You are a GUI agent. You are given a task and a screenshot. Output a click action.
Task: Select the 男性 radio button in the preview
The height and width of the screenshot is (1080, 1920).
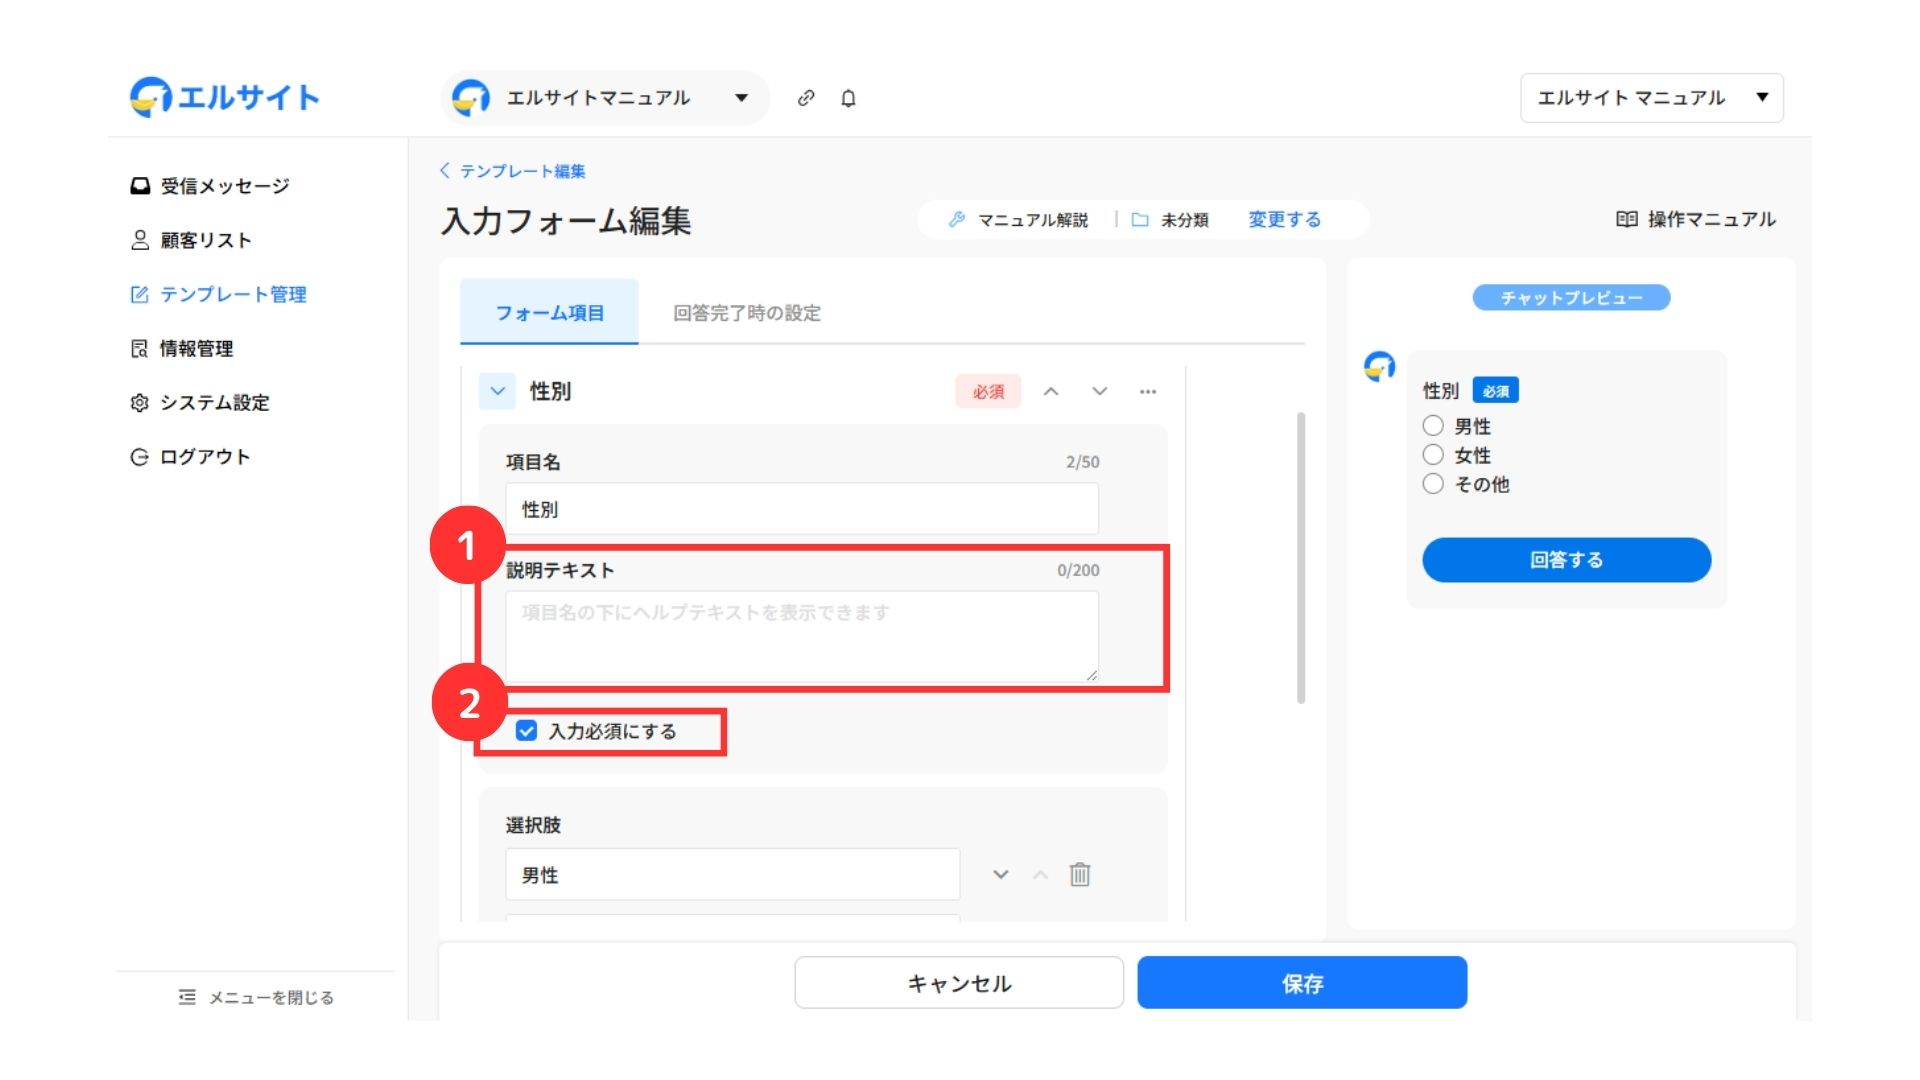click(x=1433, y=426)
